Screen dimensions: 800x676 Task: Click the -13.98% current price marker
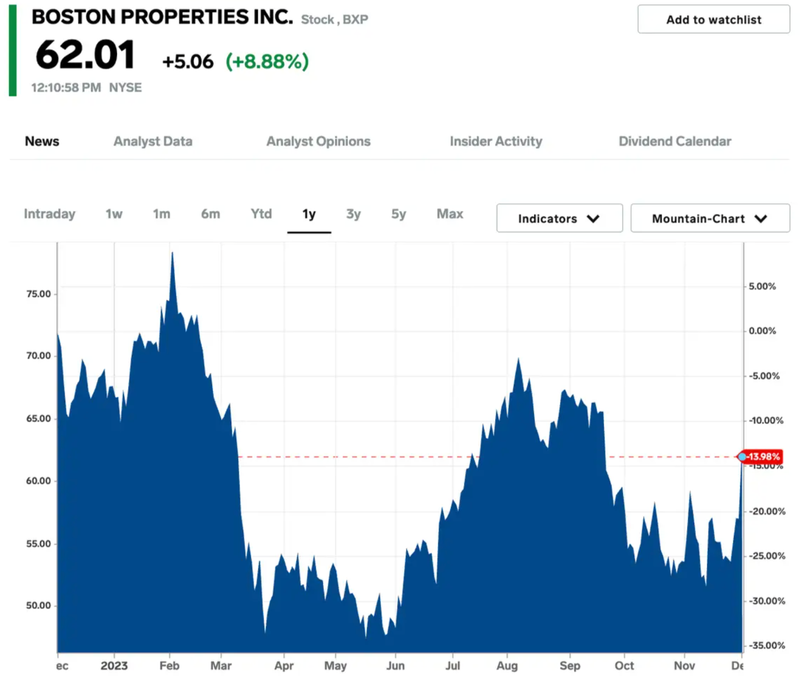pos(760,457)
